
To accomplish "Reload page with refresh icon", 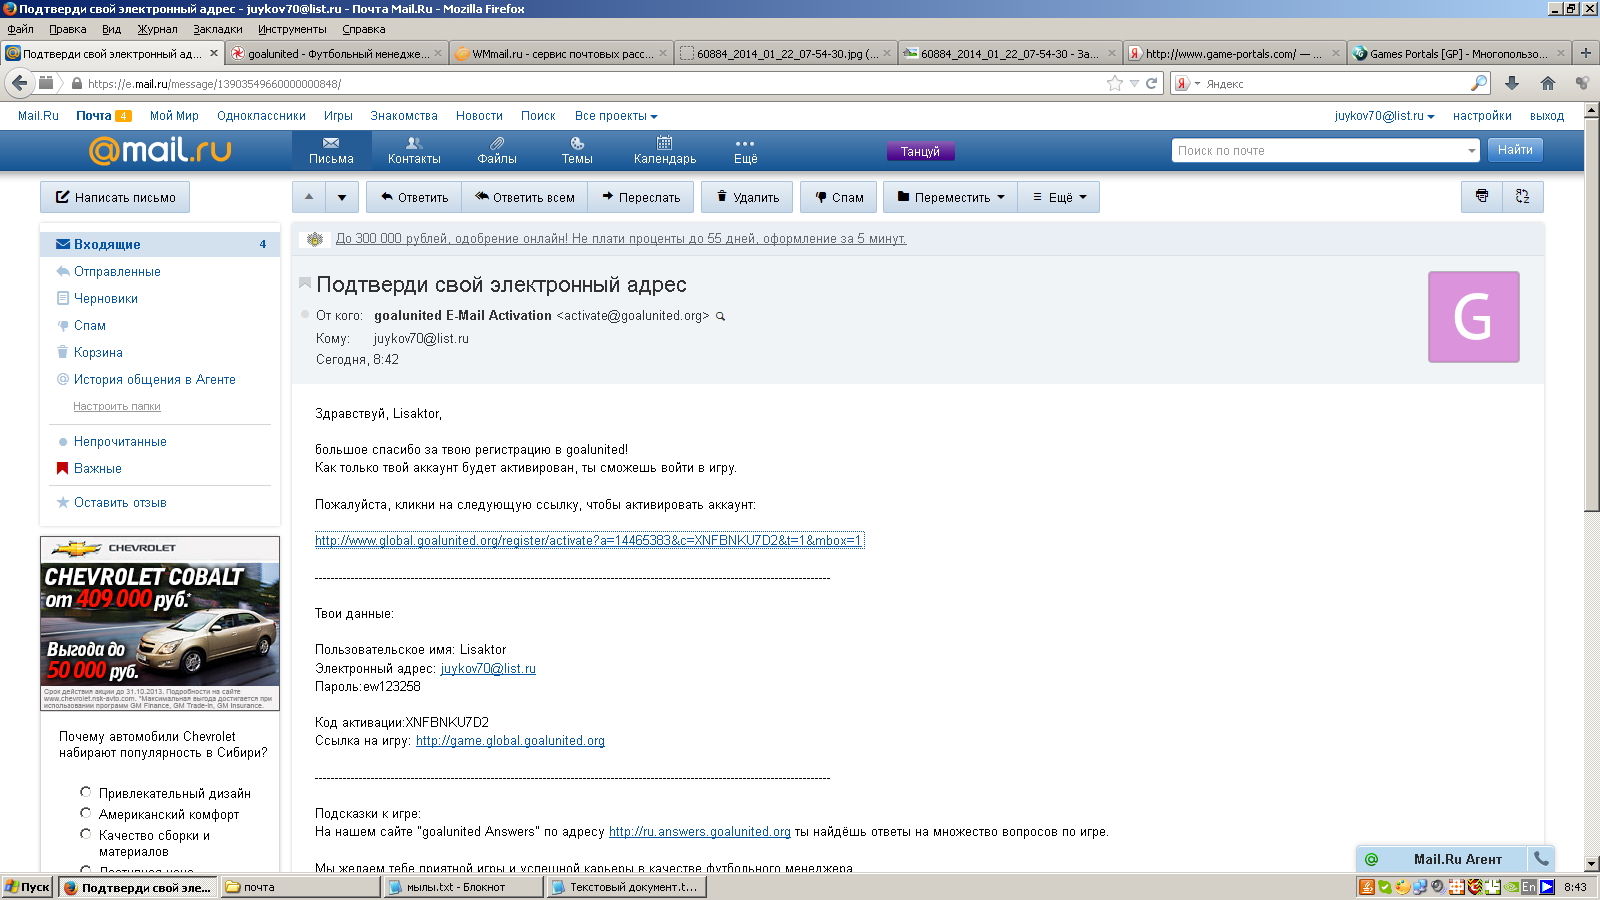I will tap(1151, 83).
